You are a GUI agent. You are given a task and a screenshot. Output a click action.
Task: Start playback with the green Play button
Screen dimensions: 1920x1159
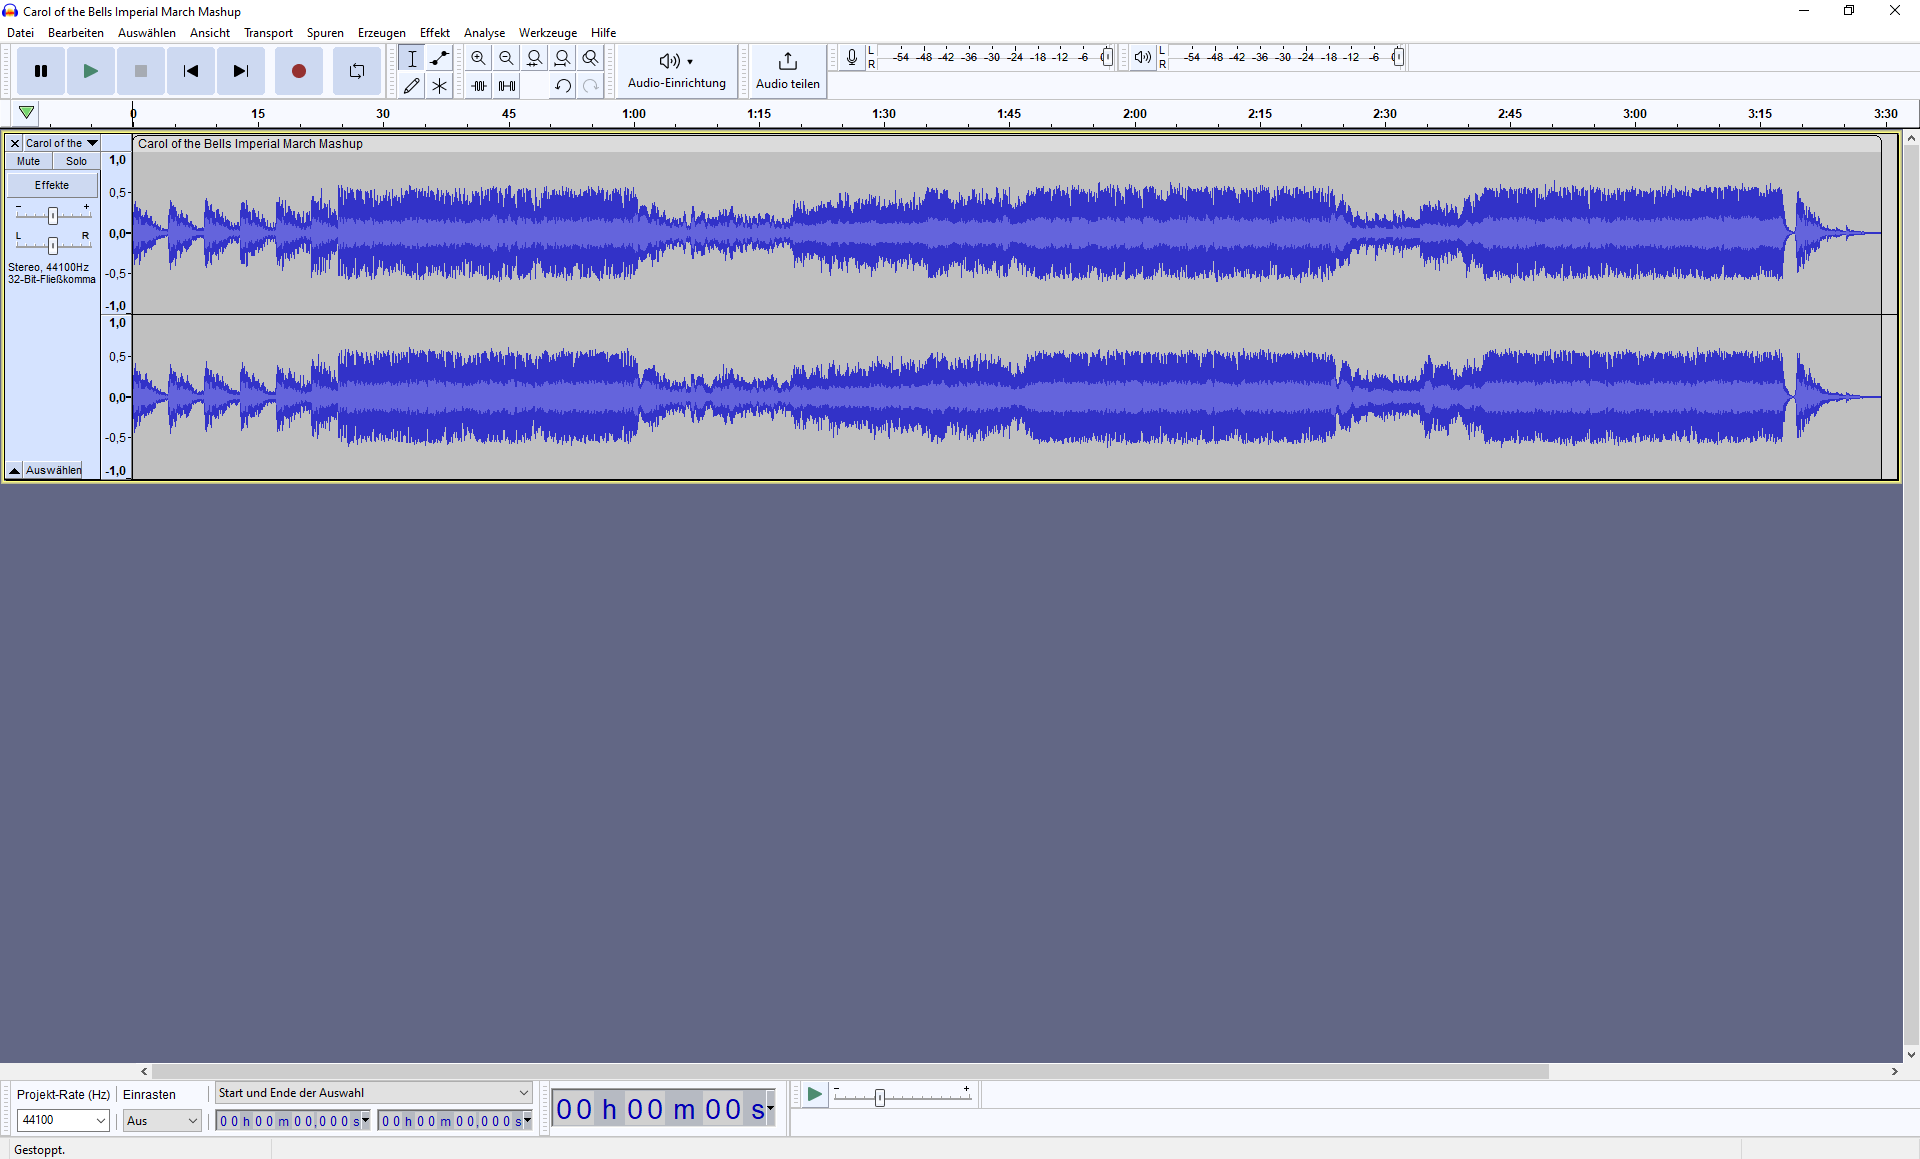91,71
